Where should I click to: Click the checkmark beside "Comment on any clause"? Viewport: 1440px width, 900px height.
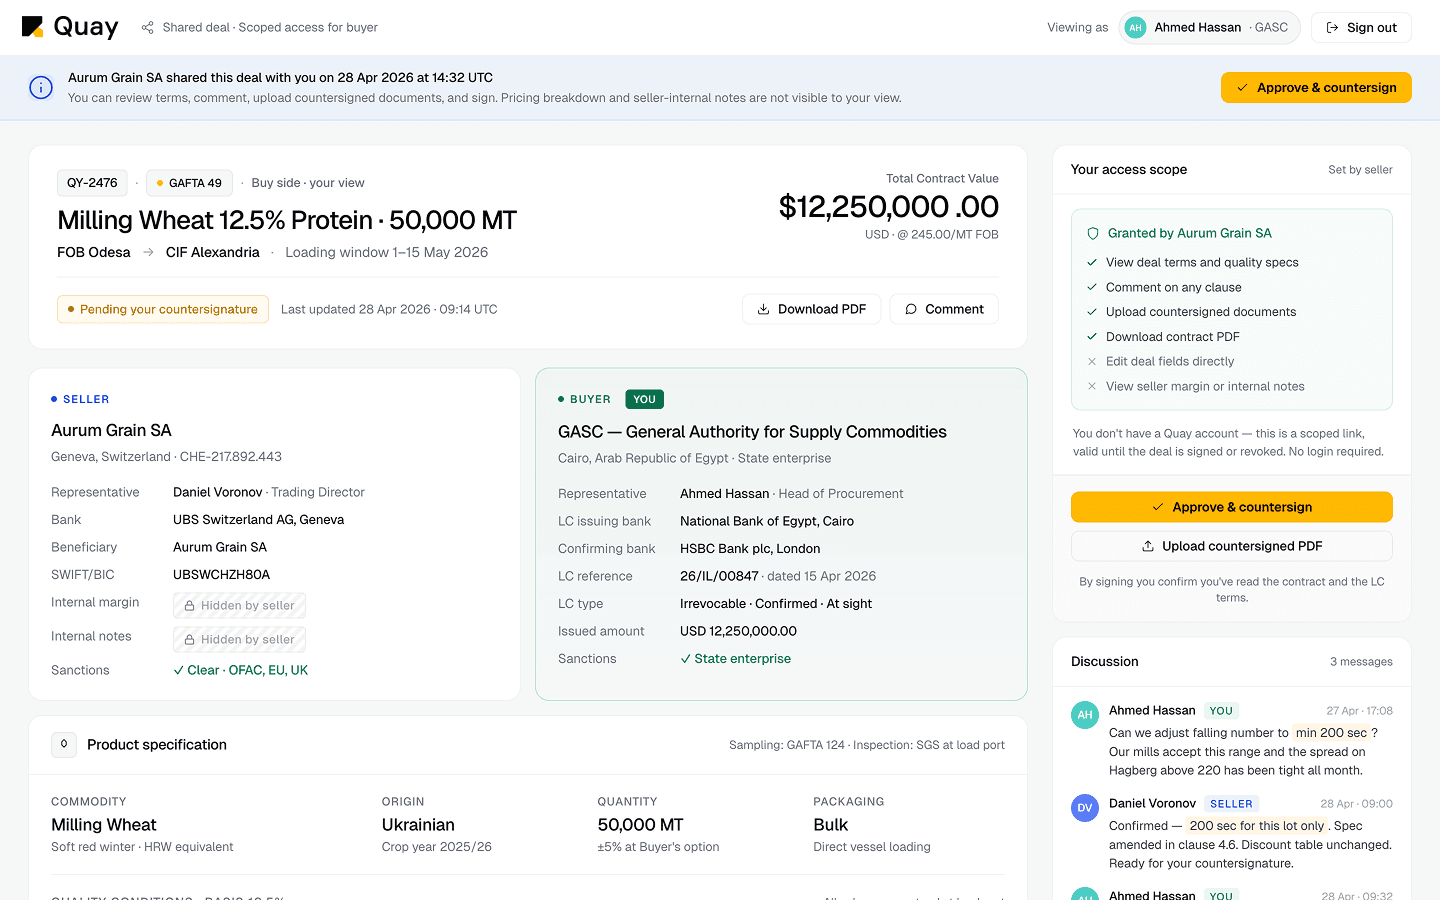(x=1092, y=288)
